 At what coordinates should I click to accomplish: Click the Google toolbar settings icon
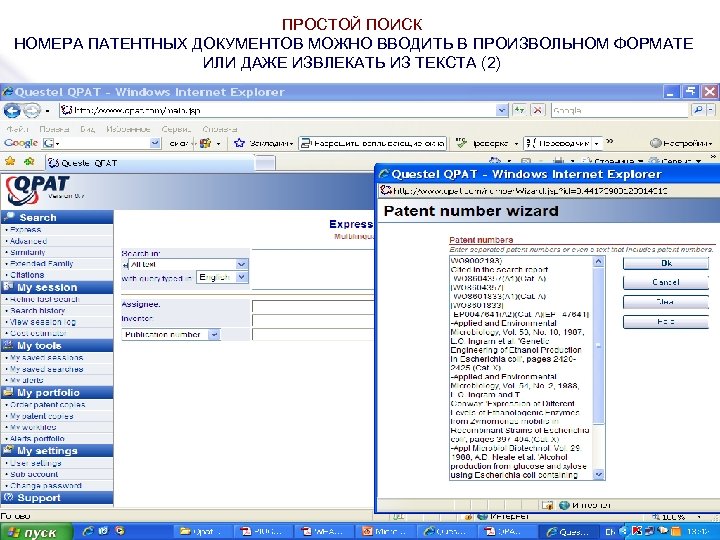pos(681,143)
